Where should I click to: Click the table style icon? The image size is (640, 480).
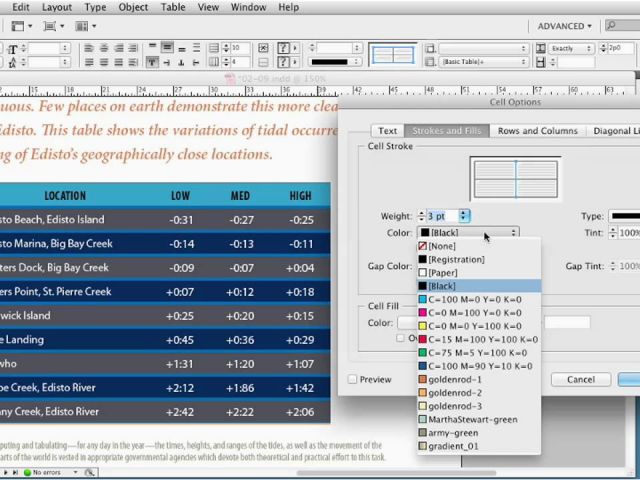(429, 62)
